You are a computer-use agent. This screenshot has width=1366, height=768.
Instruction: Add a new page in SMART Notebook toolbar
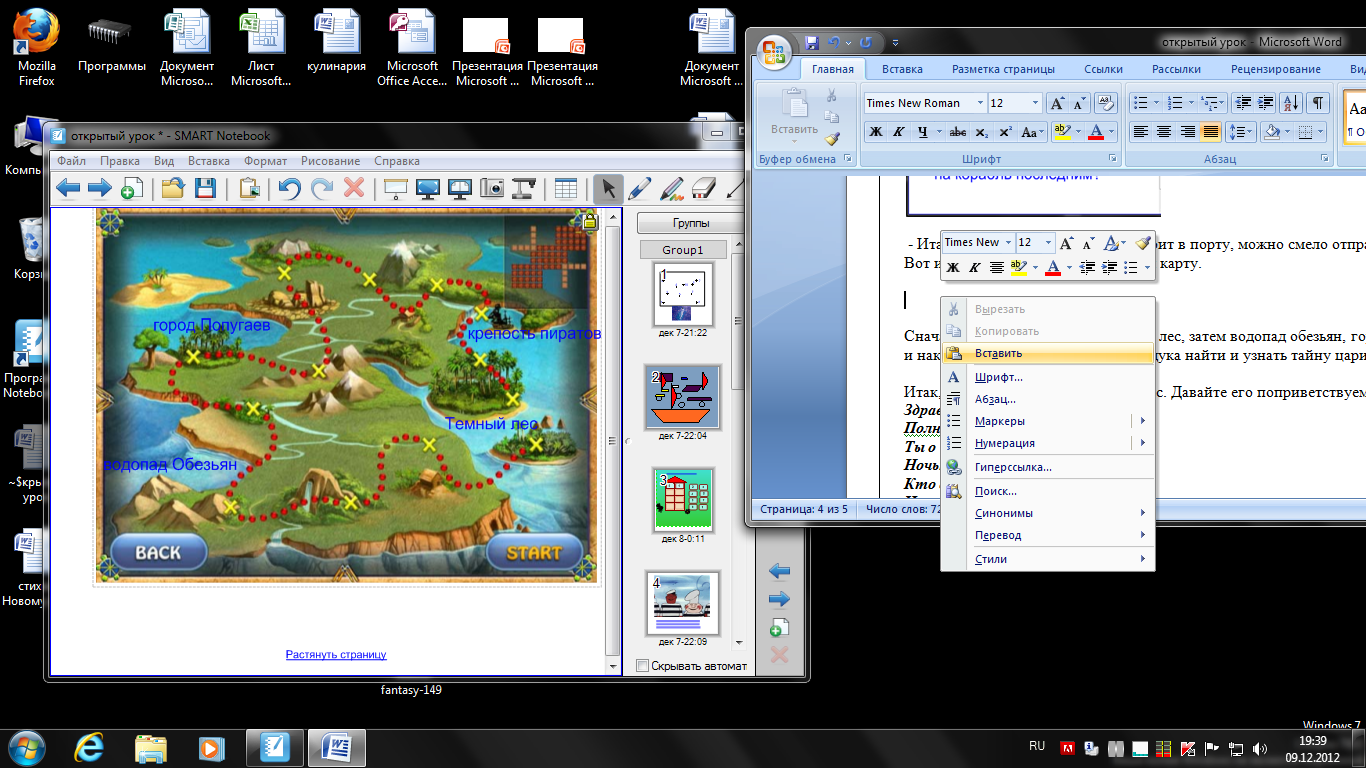click(x=132, y=188)
